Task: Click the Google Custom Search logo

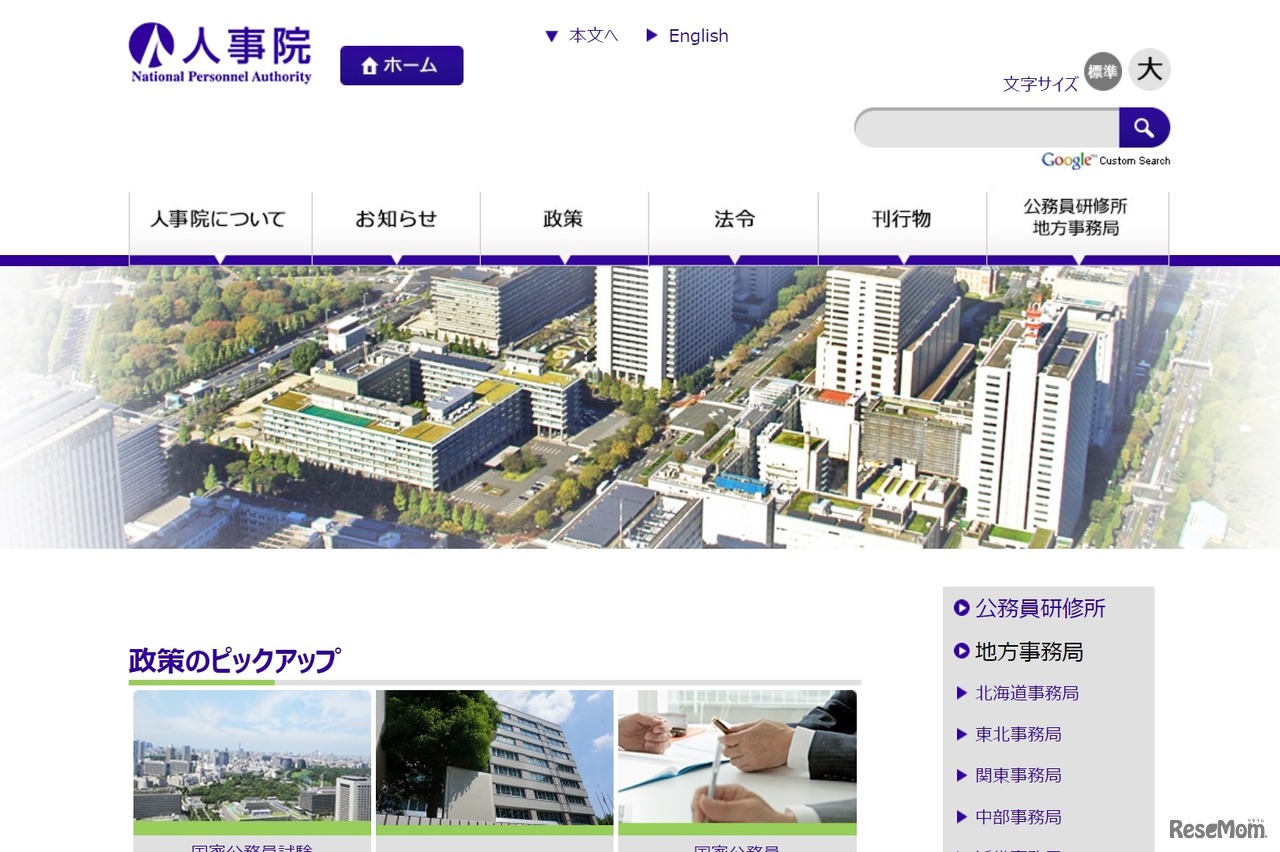Action: click(1066, 160)
